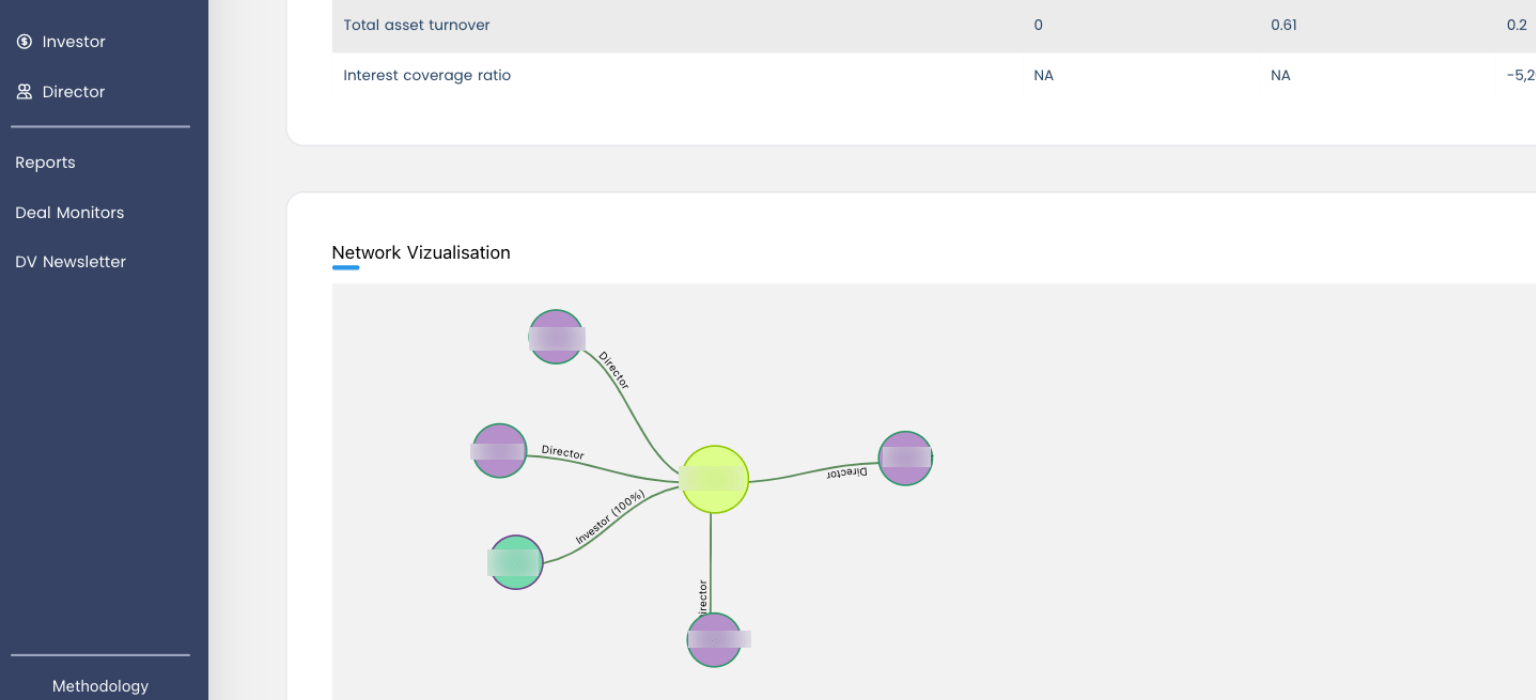
Task: Open the DV Newsletter
Action: click(70, 261)
